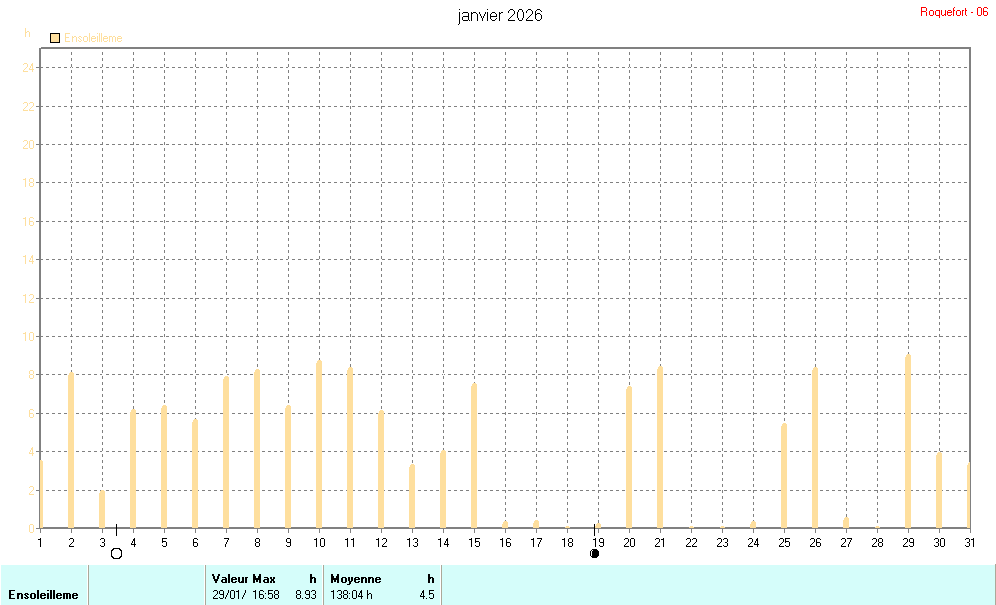996x605 pixels.
Task: Click the Valeur Max column header
Action: coord(243,579)
